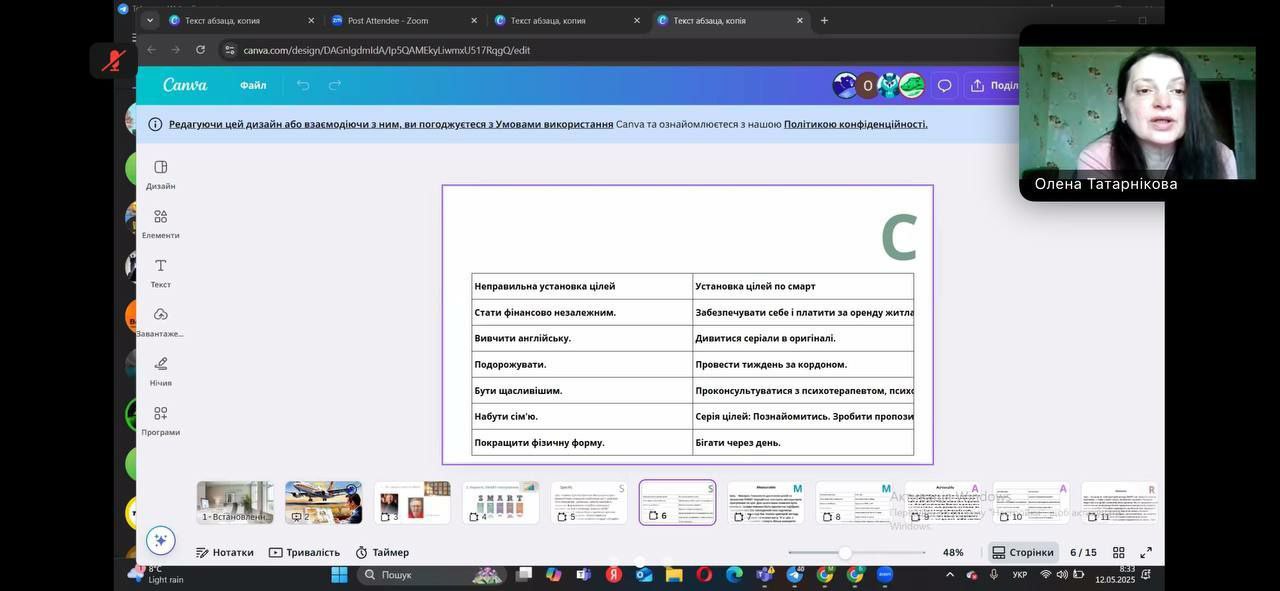Select page 4 SMART thumbnail
The width and height of the screenshot is (1280, 591).
(x=500, y=502)
